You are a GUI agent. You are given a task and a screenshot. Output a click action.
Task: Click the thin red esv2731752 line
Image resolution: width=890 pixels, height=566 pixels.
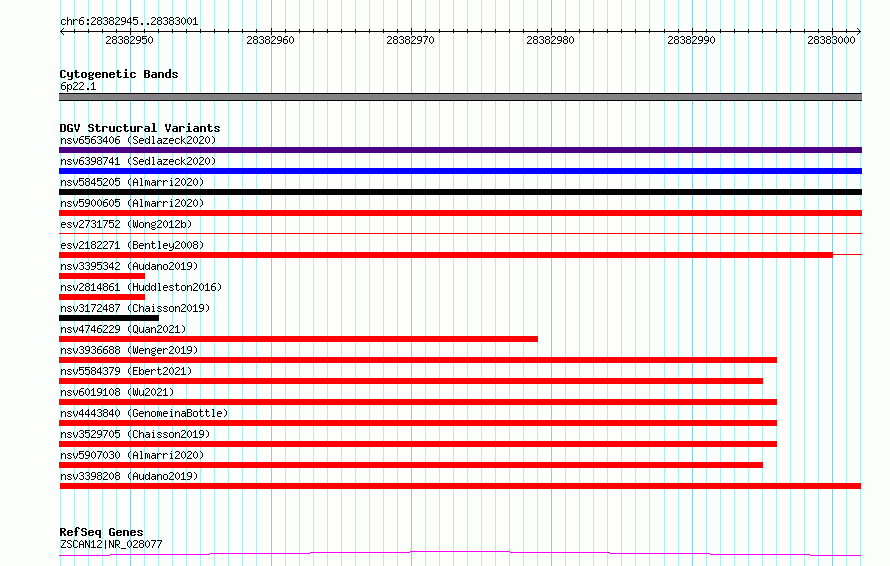[460, 233]
